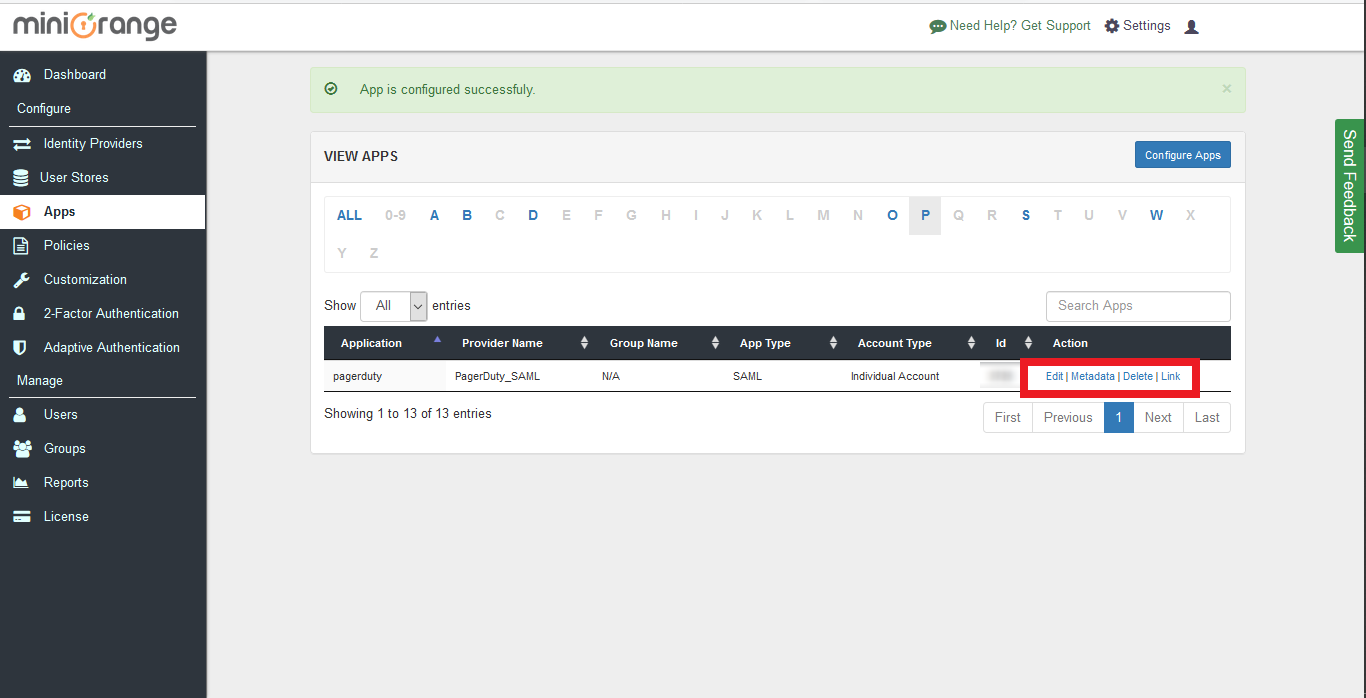Filter apps by letter O

[892, 215]
